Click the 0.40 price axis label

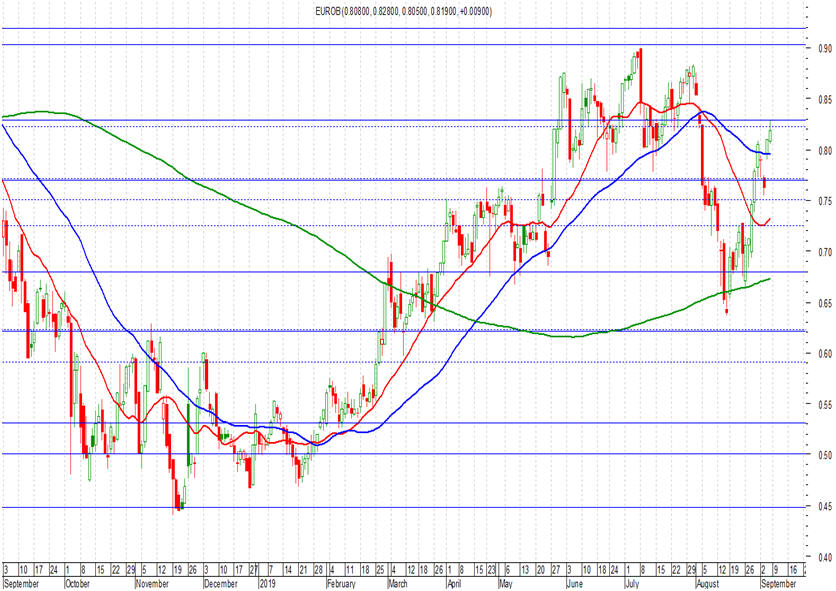coord(825,557)
